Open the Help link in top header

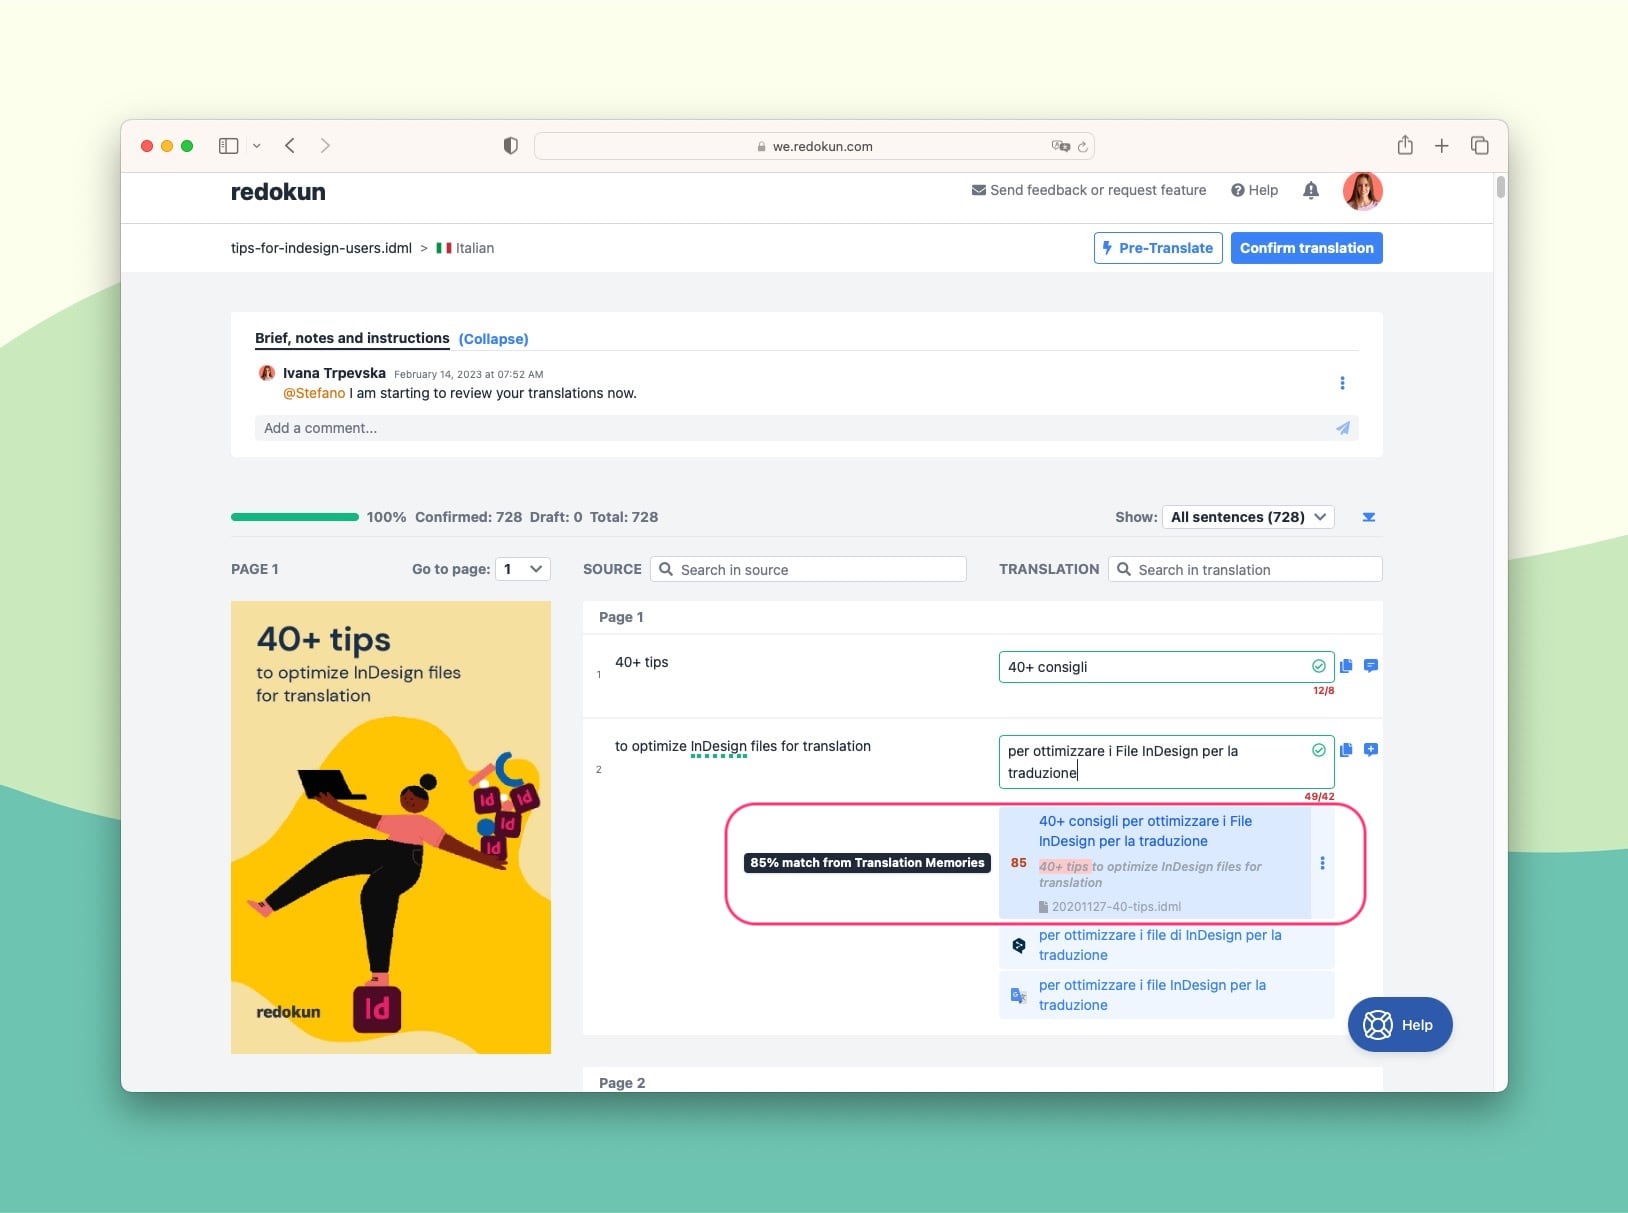tap(1254, 190)
